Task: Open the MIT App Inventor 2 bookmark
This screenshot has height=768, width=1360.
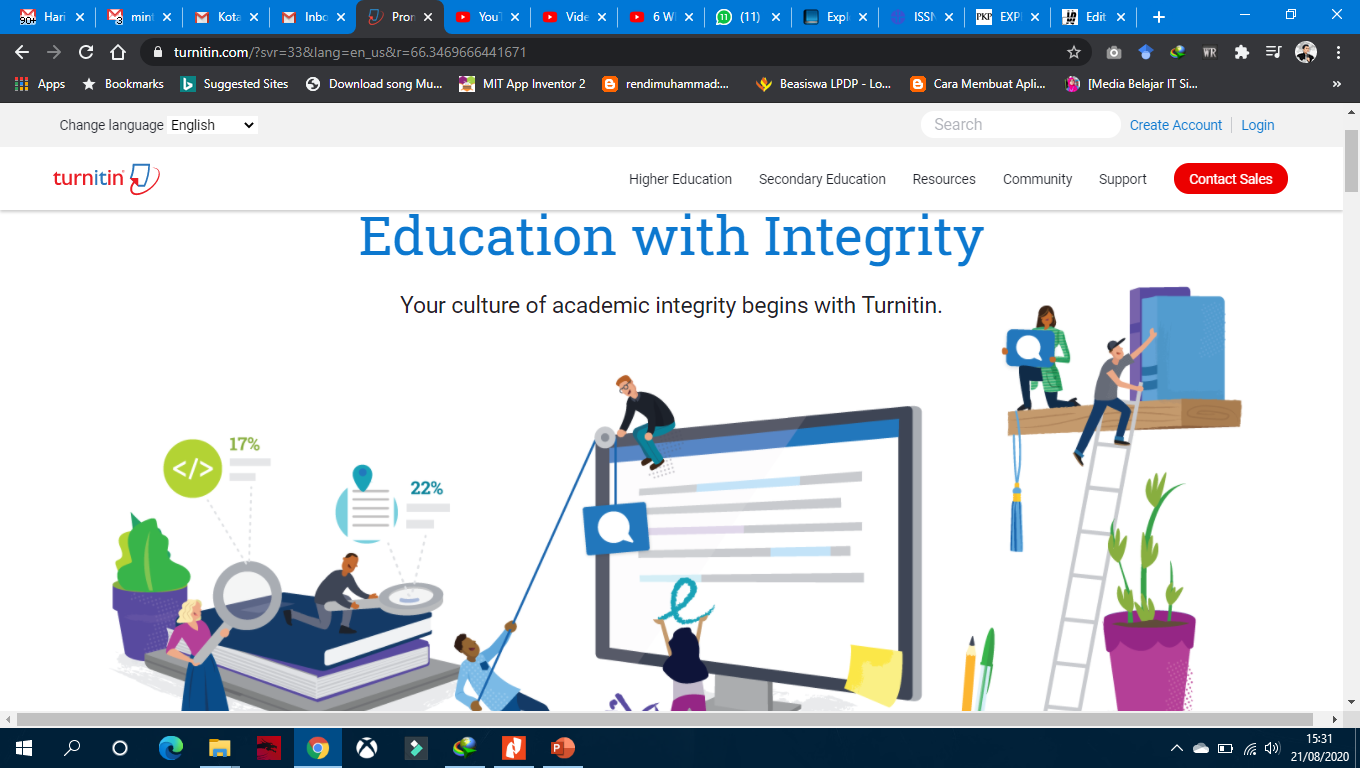Action: (522, 84)
